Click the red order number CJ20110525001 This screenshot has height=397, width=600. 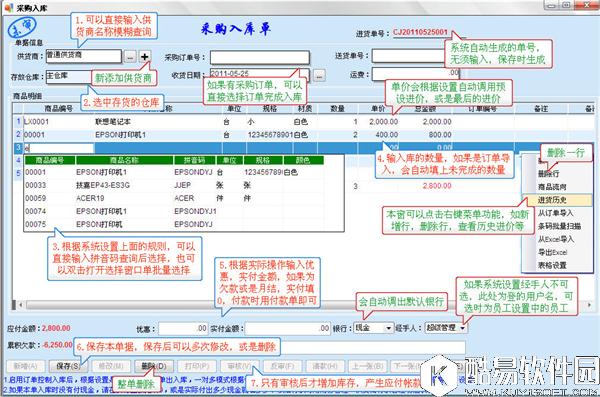[x=420, y=32]
